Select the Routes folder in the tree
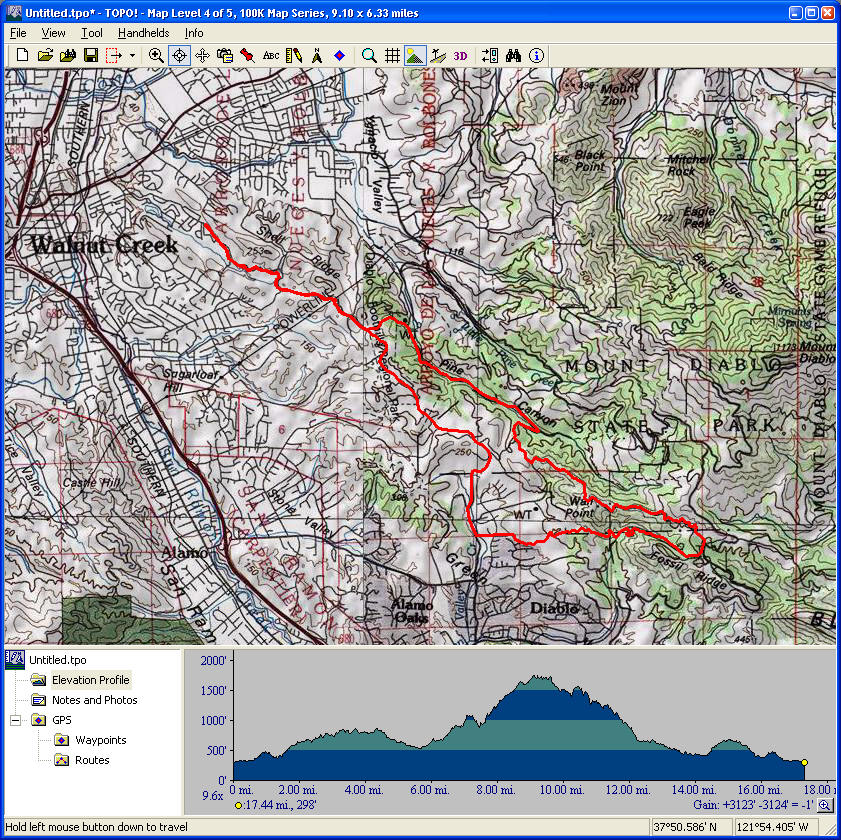The image size is (841, 840). coord(92,760)
